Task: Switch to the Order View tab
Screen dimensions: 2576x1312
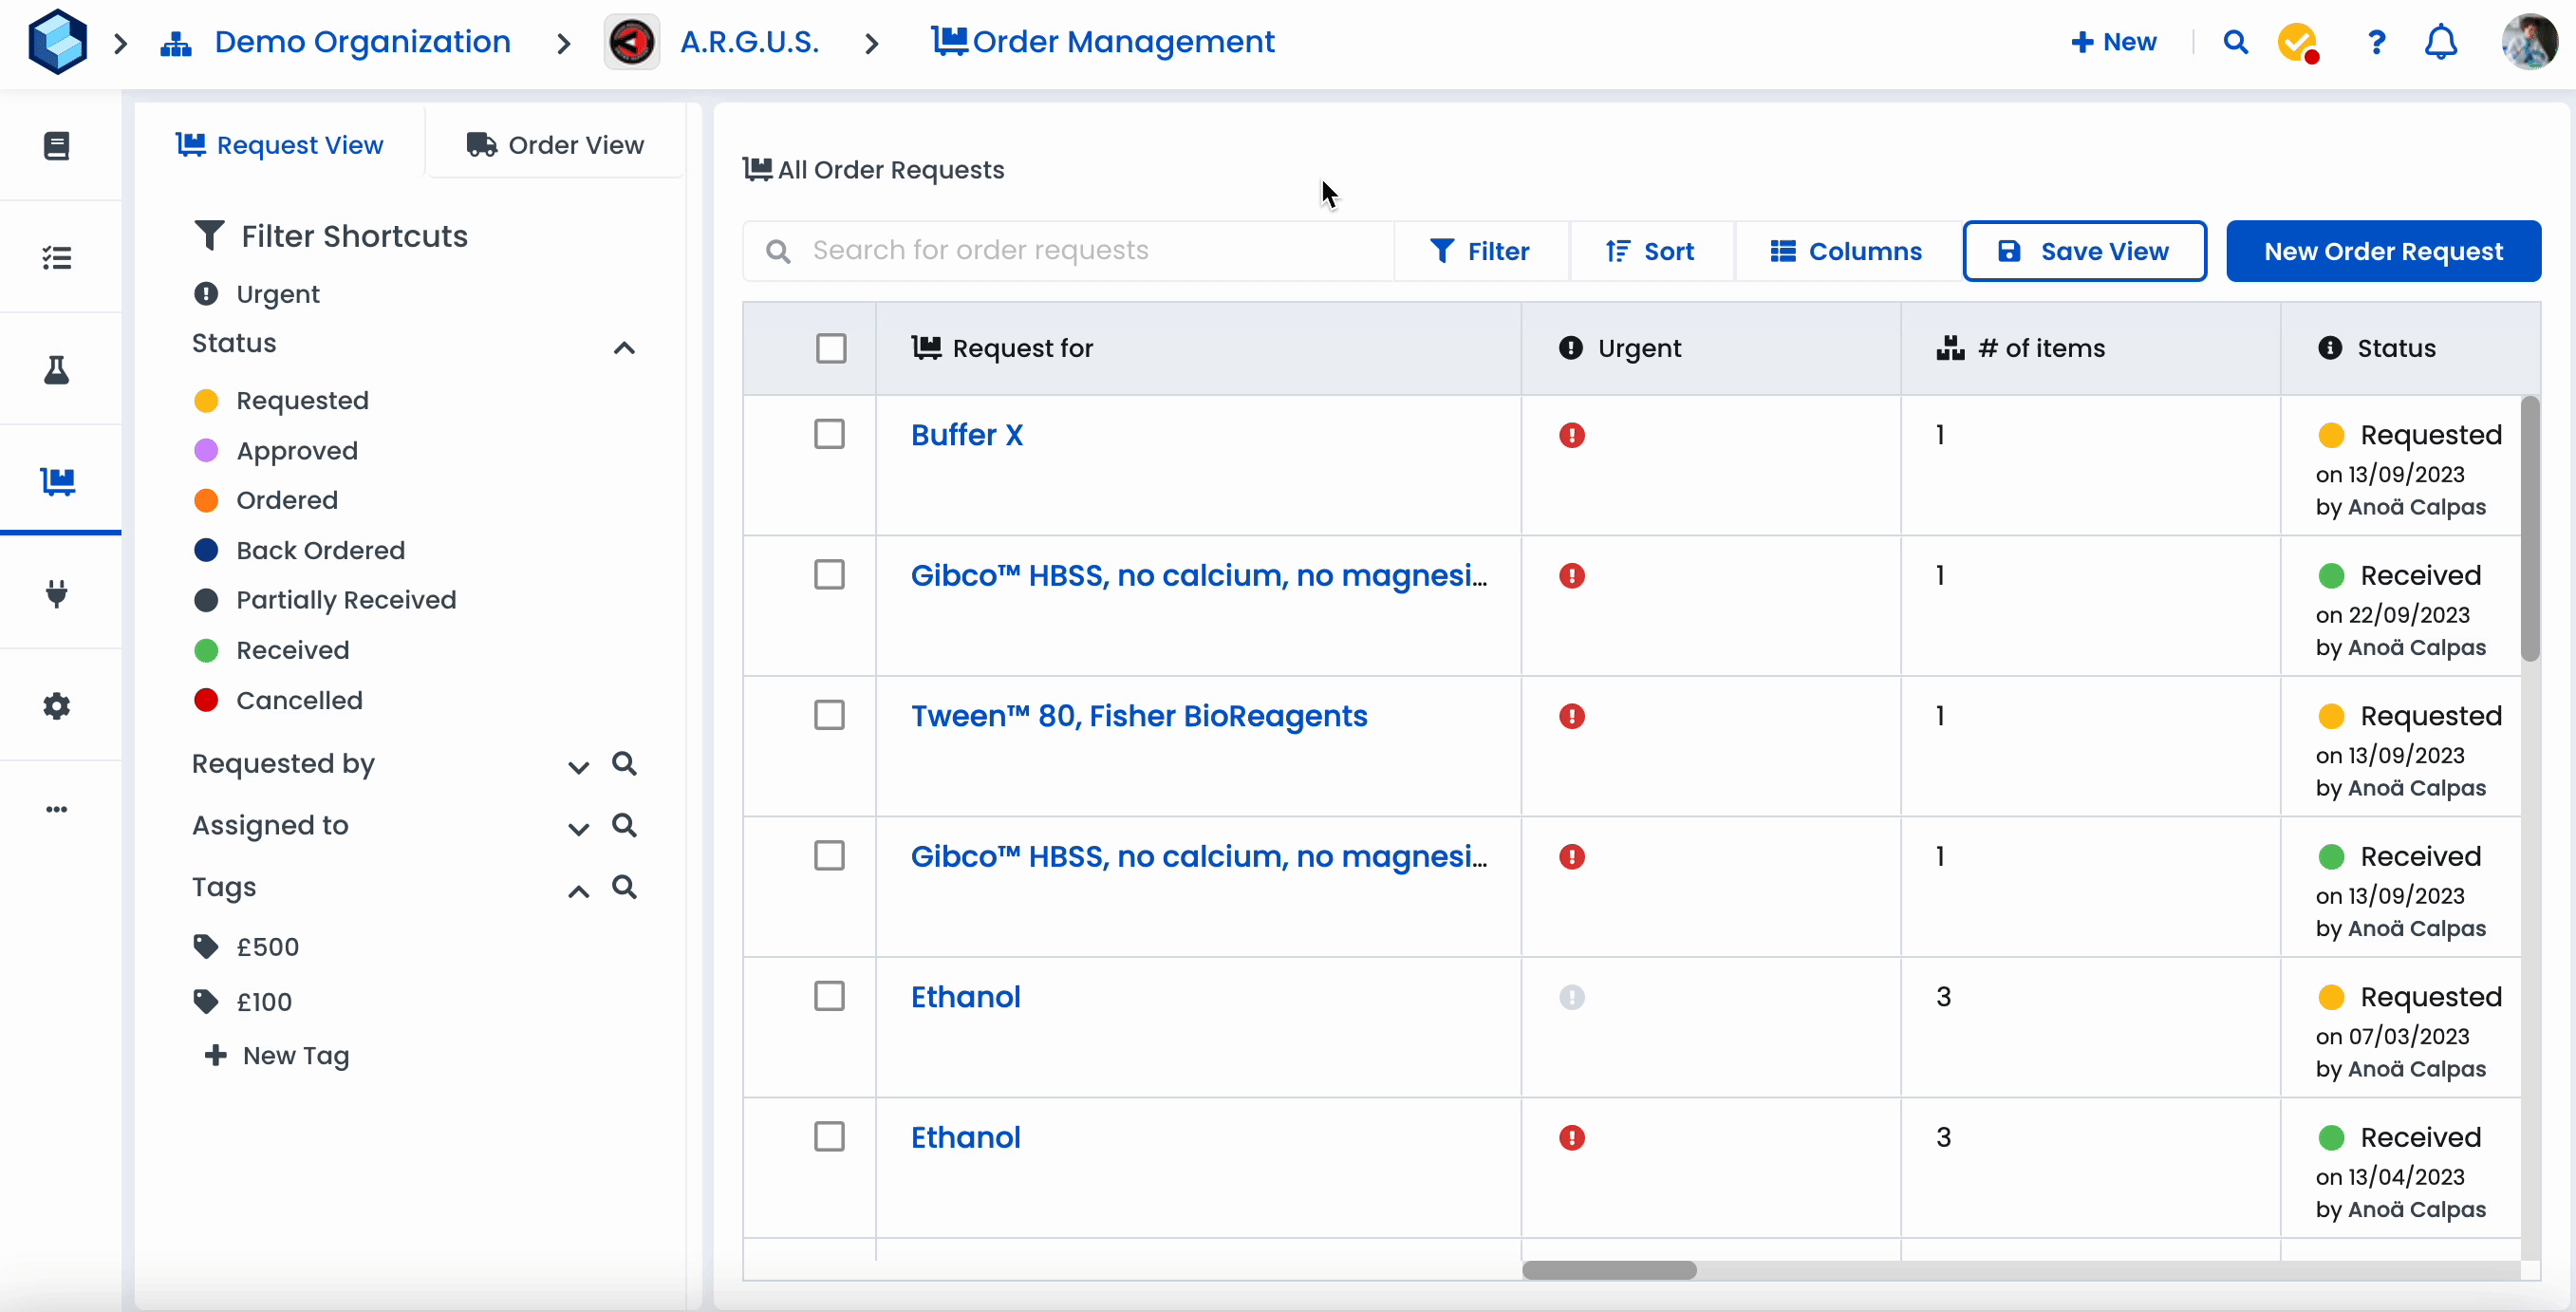Action: pos(556,145)
